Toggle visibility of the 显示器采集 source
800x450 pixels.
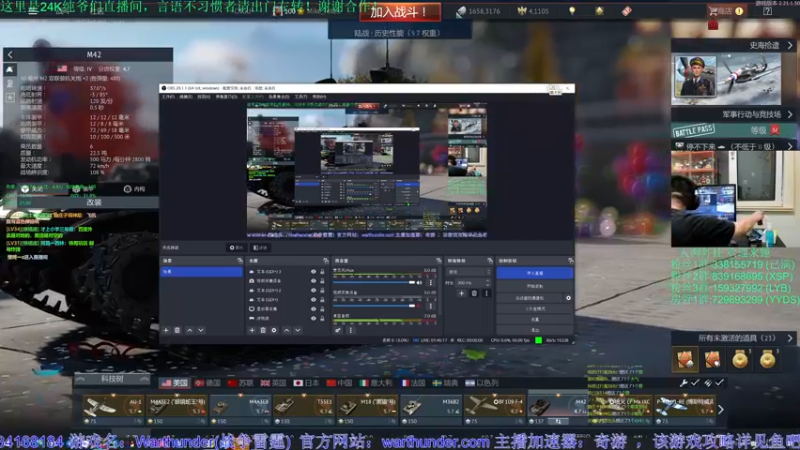313,309
